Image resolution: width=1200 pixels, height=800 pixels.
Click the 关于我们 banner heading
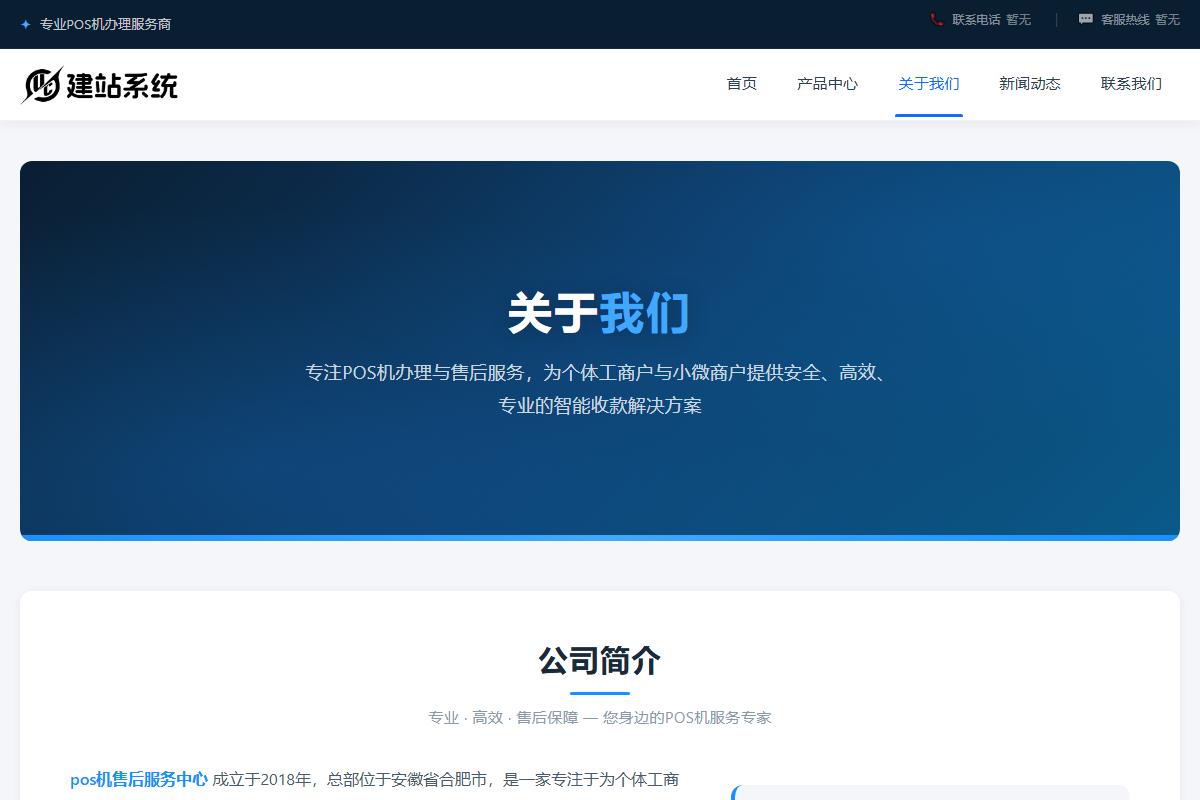point(599,313)
